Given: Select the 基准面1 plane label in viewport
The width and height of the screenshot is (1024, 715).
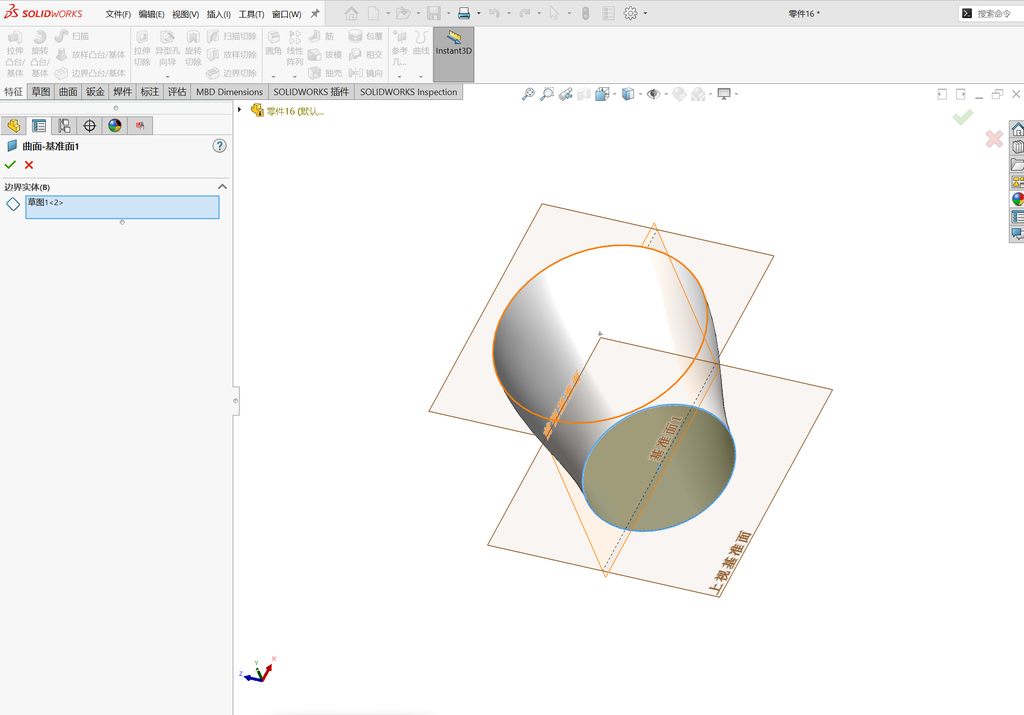Looking at the screenshot, I should 664,437.
